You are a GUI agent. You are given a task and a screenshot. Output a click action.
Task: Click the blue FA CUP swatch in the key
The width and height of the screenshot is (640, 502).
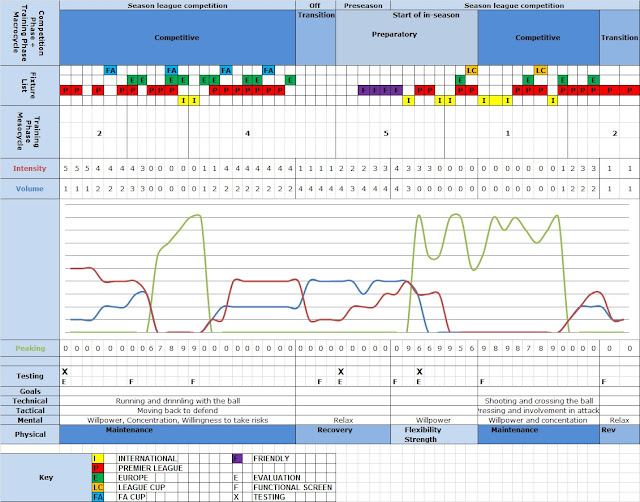98,497
